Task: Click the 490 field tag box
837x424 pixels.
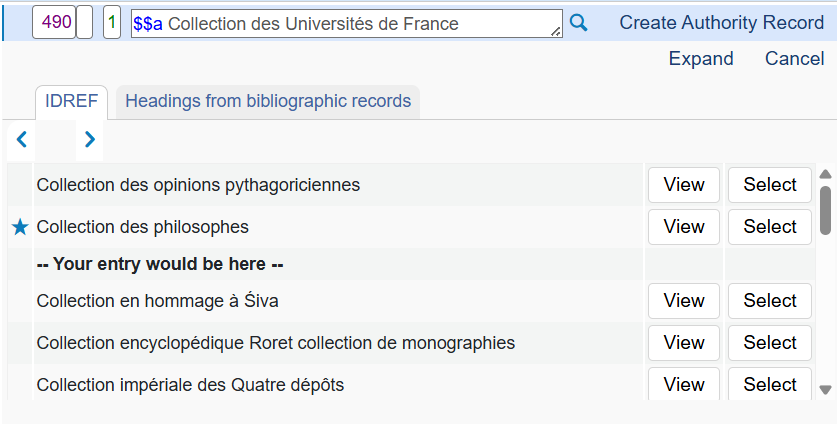Action: pos(56,23)
